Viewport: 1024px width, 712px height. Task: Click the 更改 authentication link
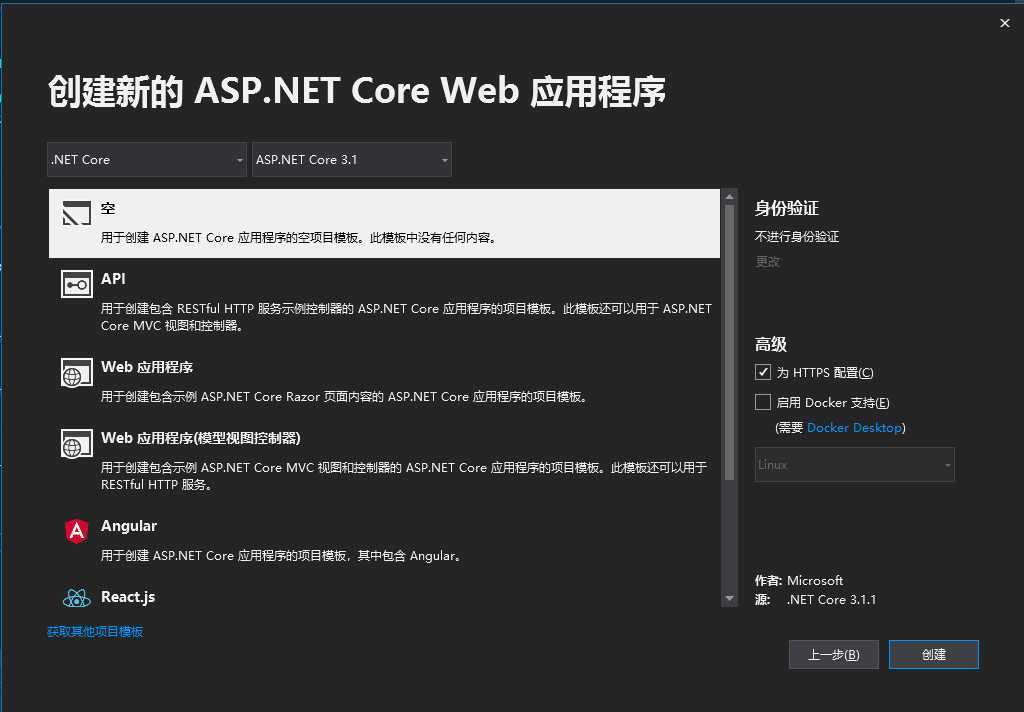pyautogui.click(x=767, y=261)
